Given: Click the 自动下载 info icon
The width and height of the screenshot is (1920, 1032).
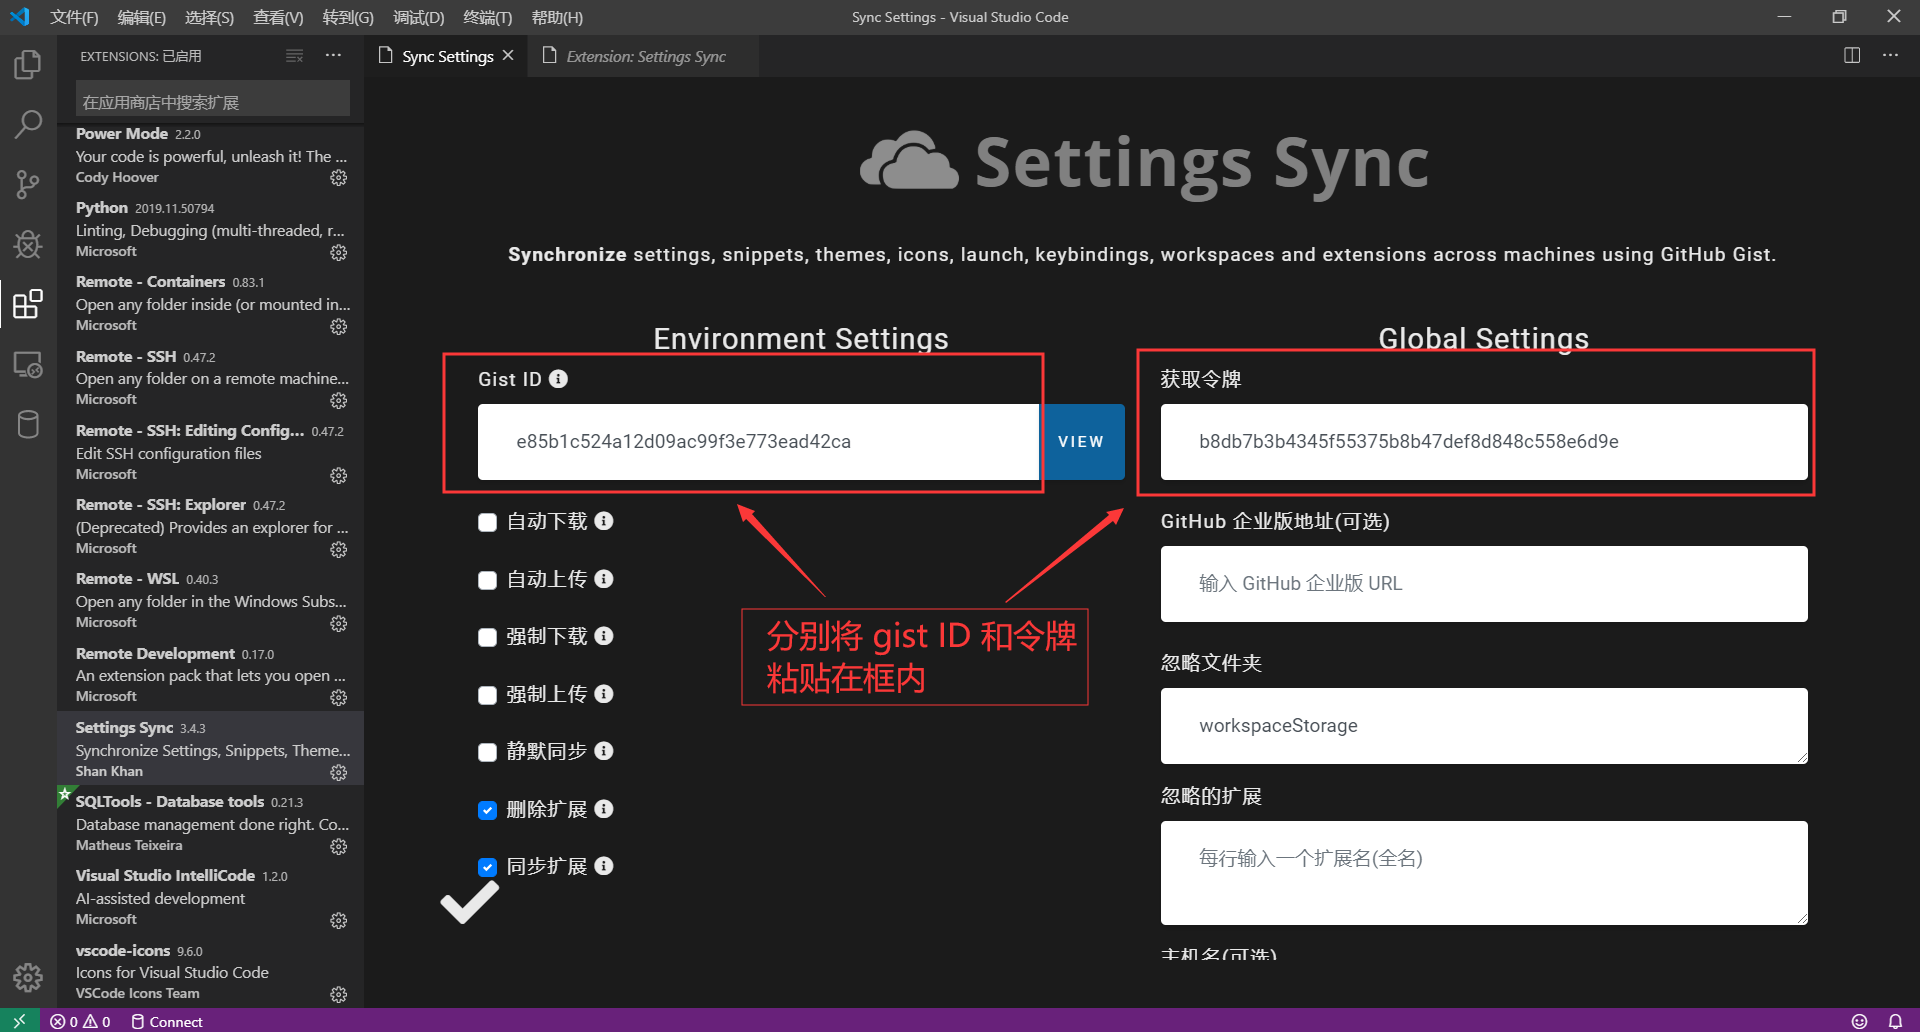Looking at the screenshot, I should 604,521.
